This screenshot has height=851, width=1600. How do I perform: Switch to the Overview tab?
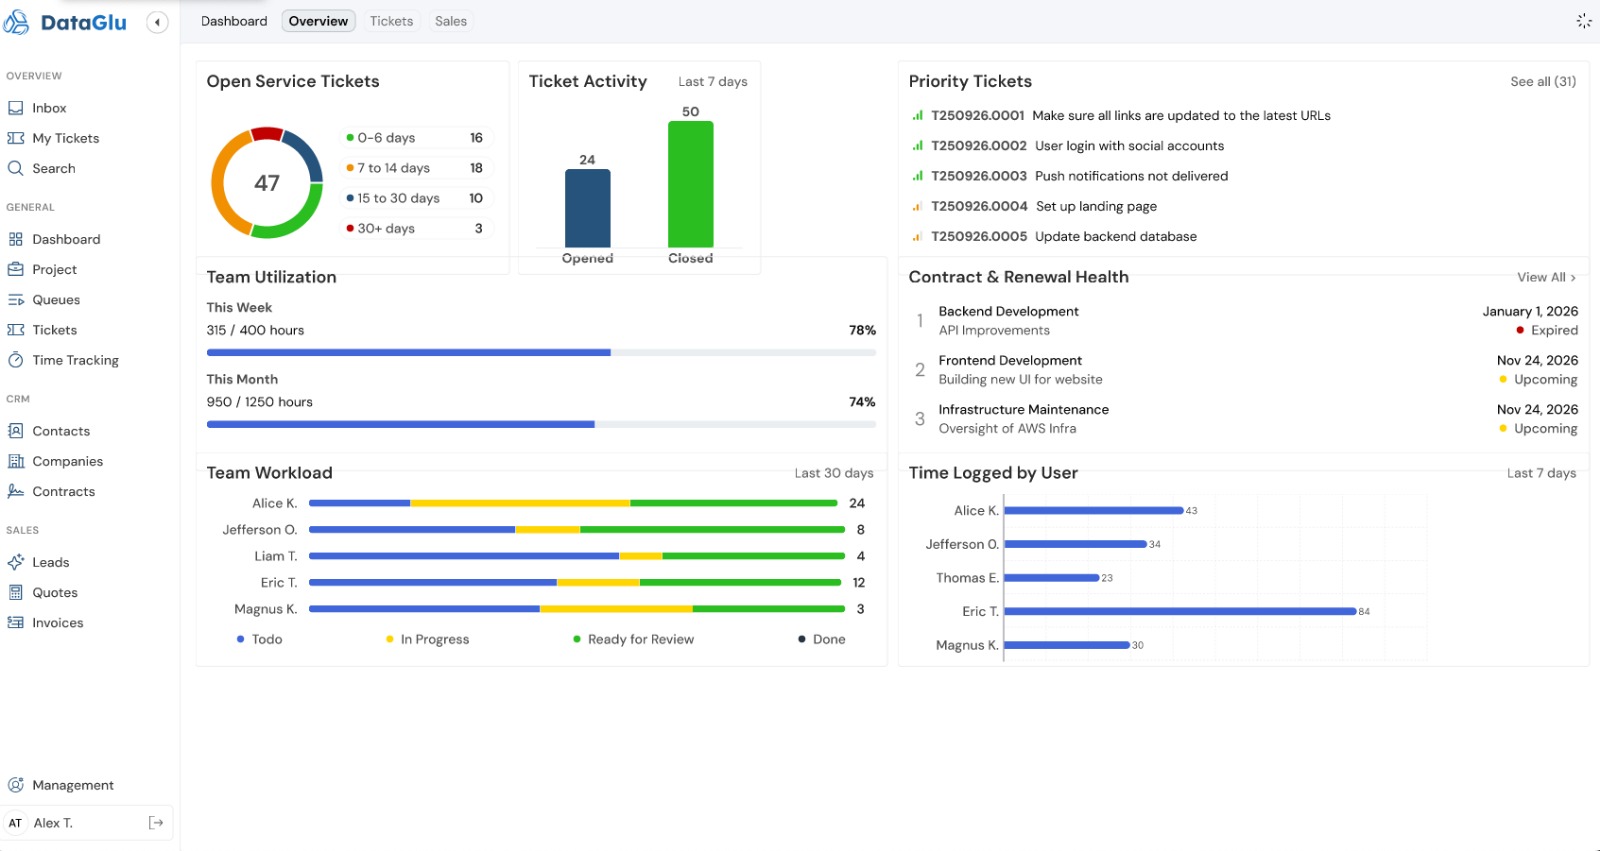coord(318,21)
